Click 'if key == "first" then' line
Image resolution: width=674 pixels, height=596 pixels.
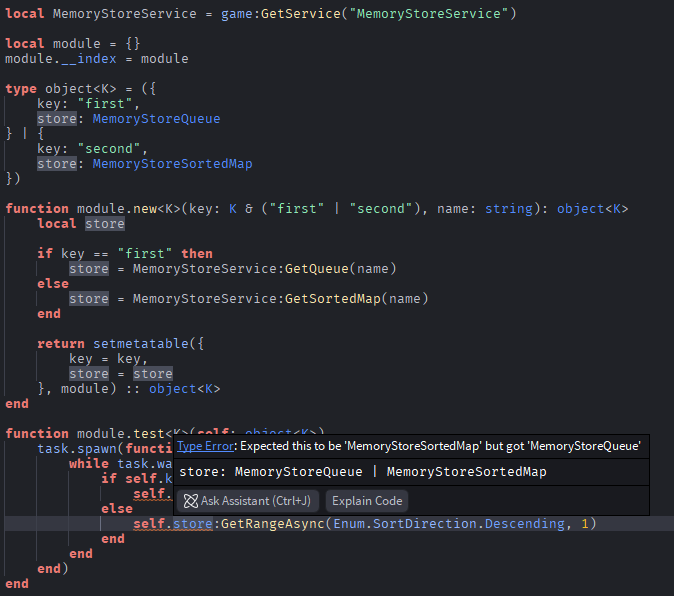point(125,254)
